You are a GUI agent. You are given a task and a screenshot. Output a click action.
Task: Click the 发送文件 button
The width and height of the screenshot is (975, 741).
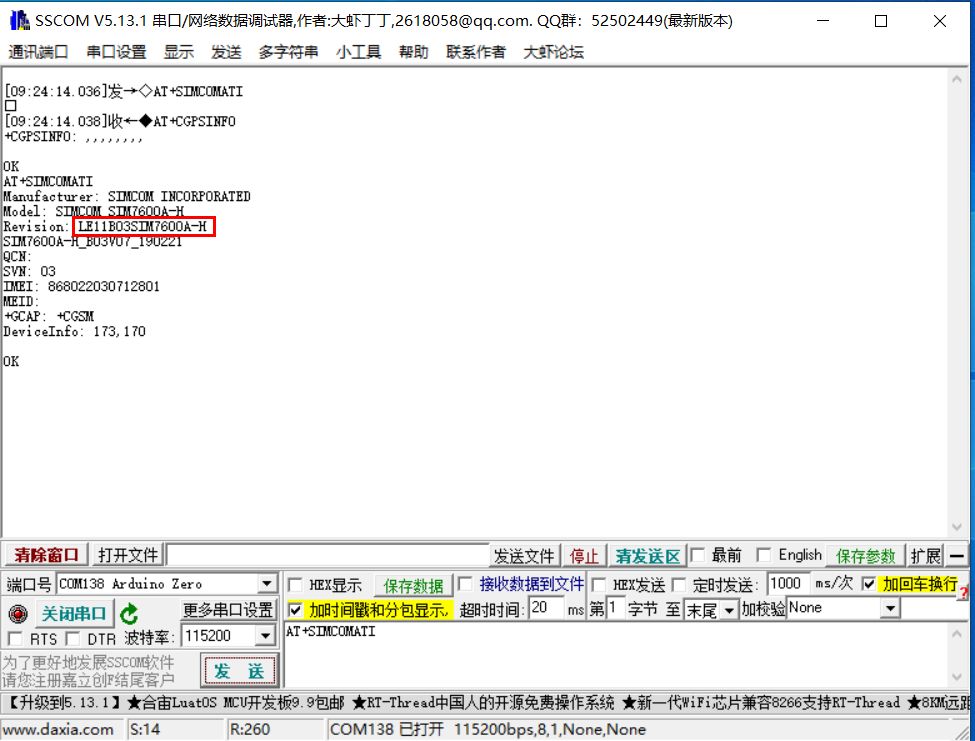click(524, 556)
